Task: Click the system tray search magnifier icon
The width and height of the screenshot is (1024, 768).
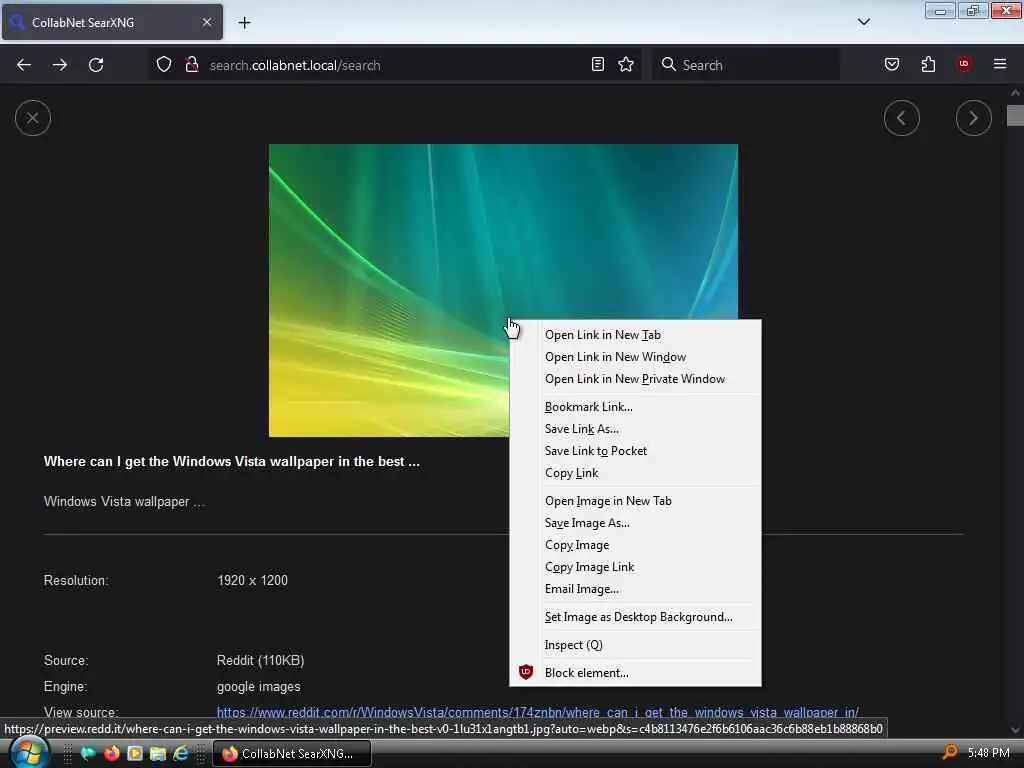Action: (950, 752)
